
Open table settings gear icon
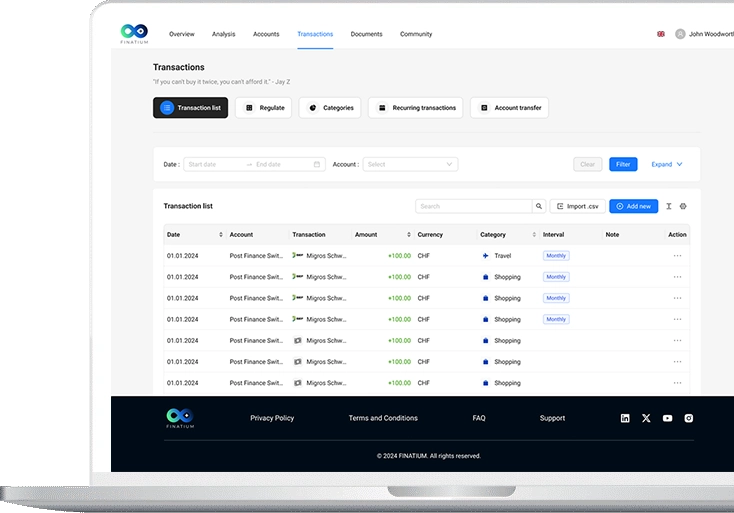(683, 206)
